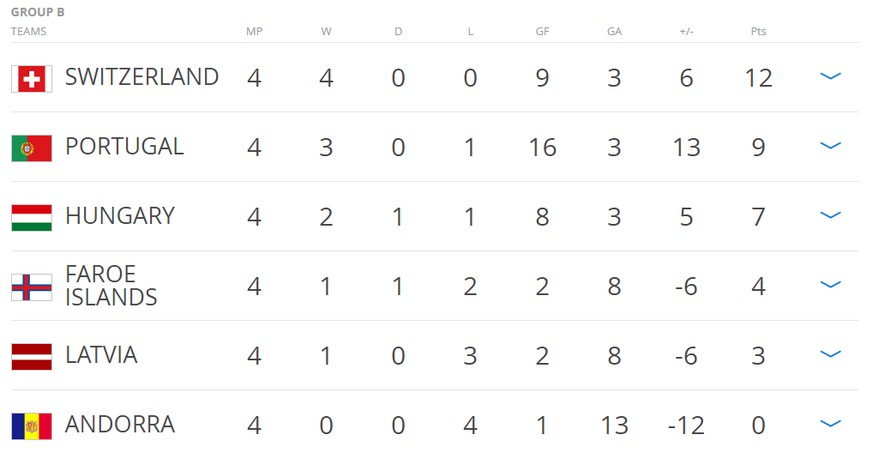
Task: Expand the Switzerland row chevron
Action: click(830, 76)
